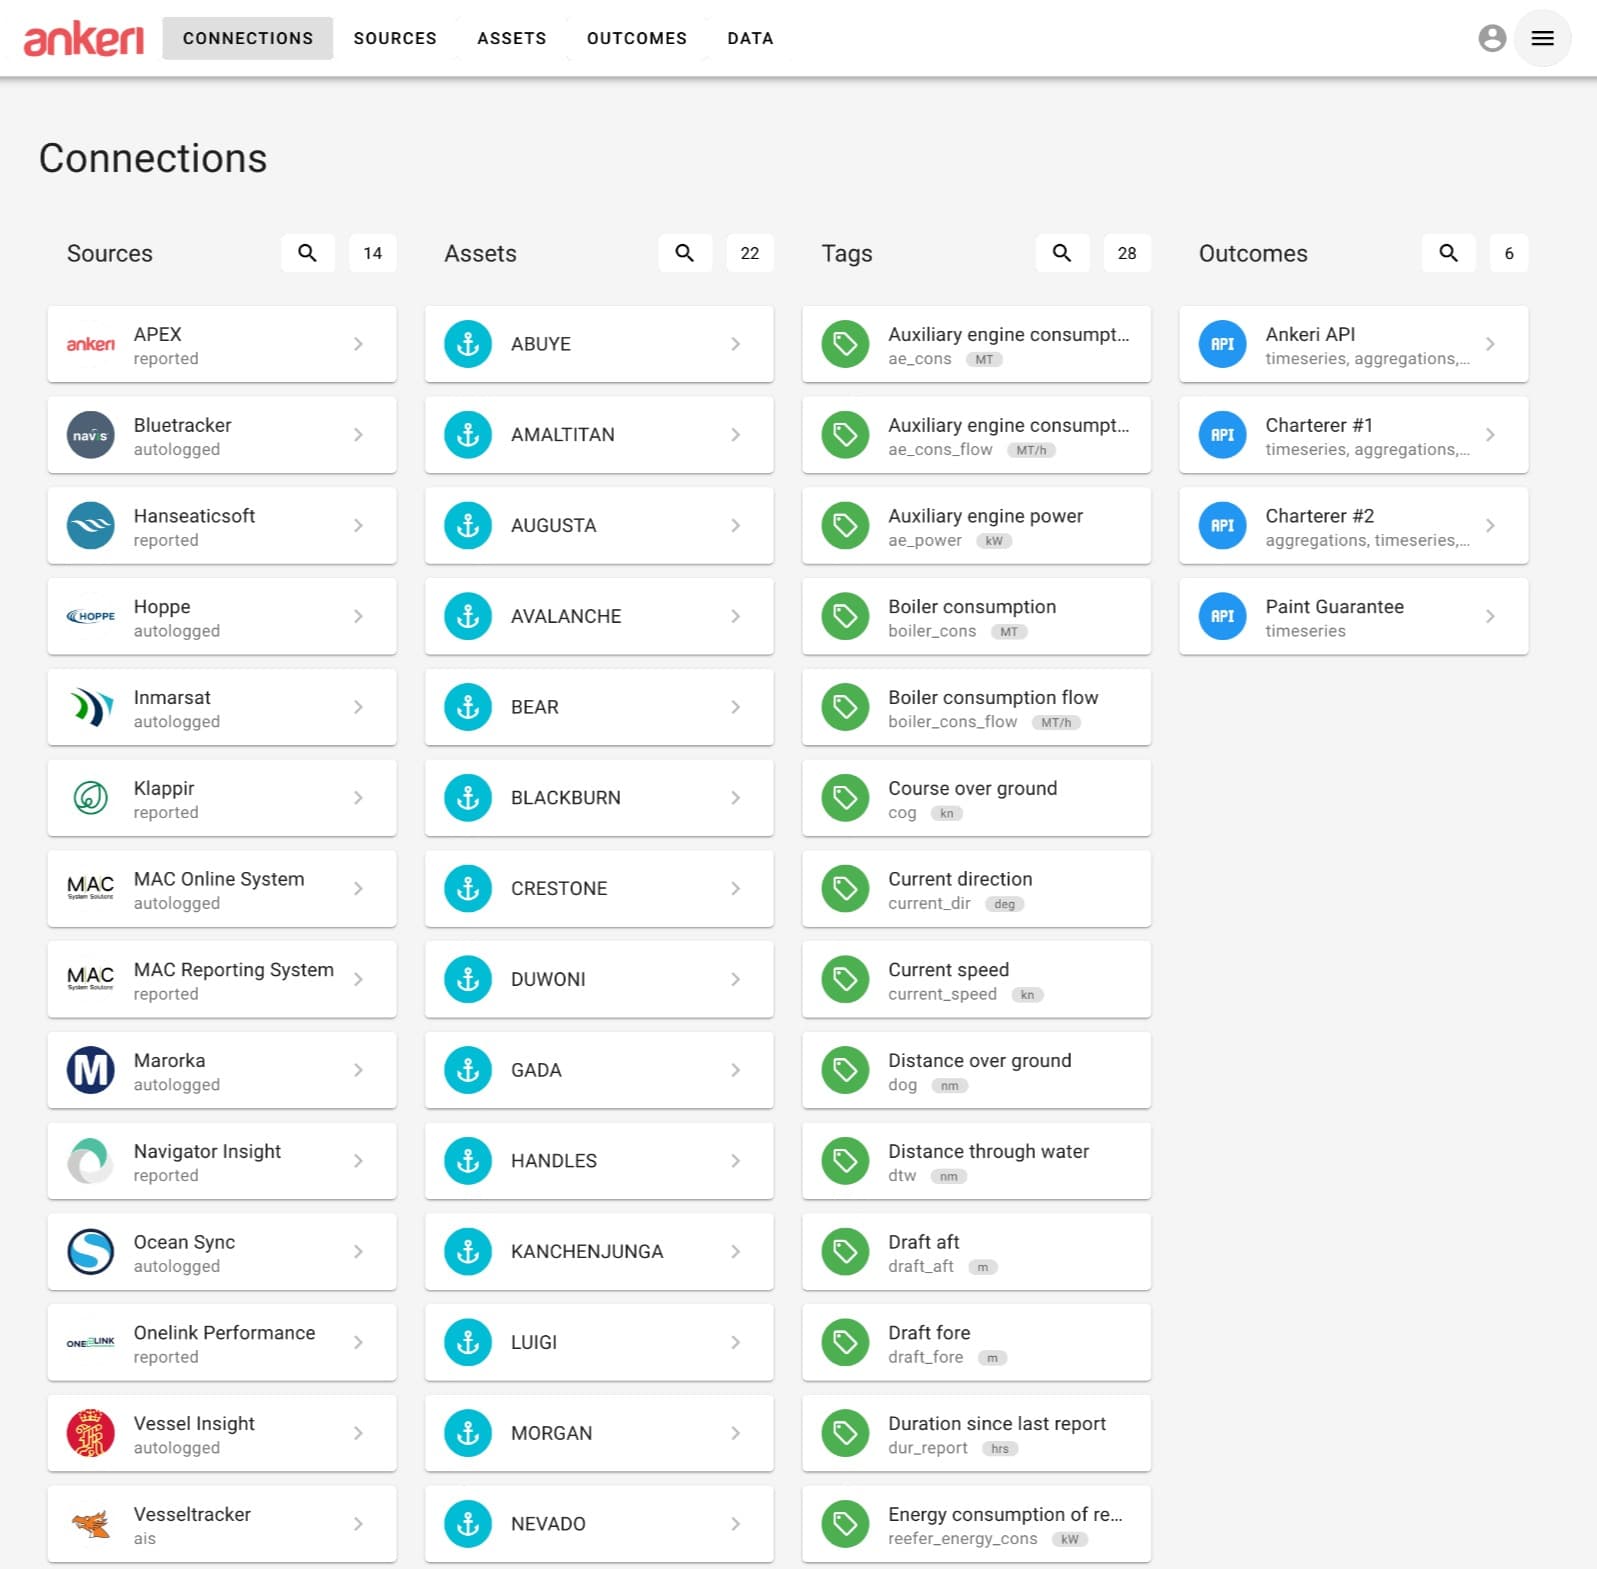Expand the Maersk... Onelink Performance chevron
This screenshot has width=1597, height=1569.
[x=358, y=1342]
